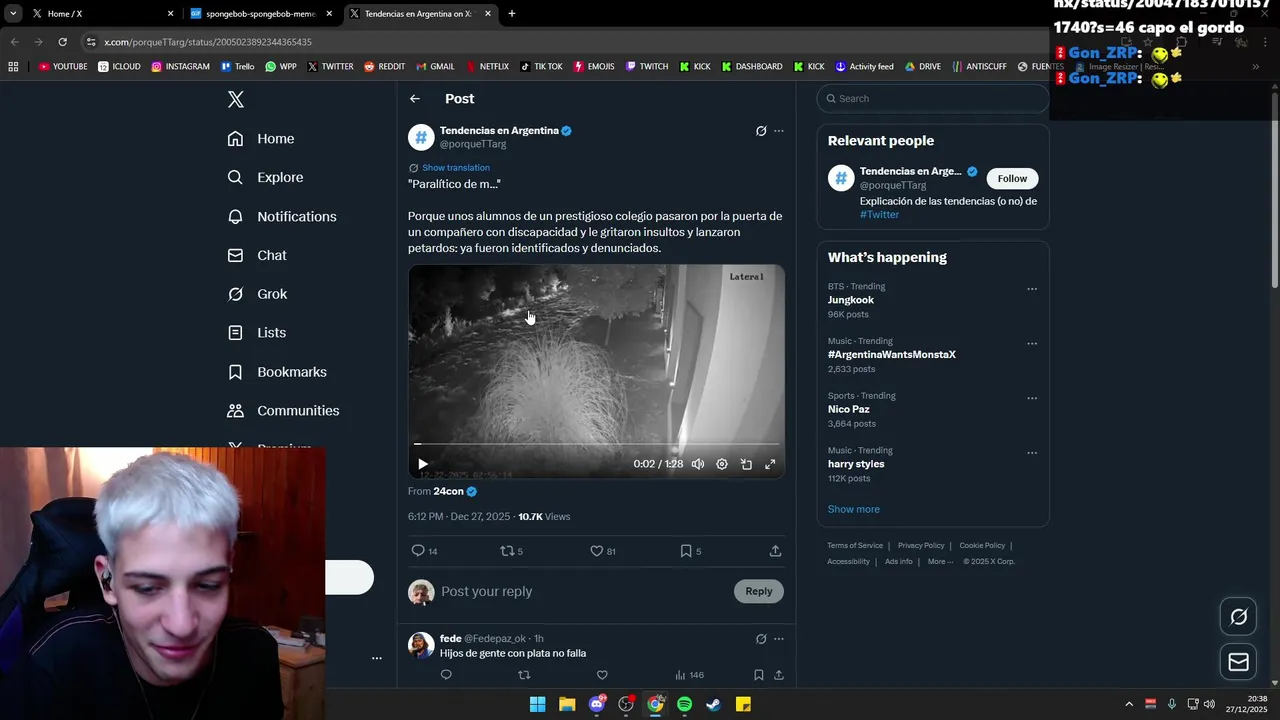Image resolution: width=1280 pixels, height=720 pixels.
Task: Open YOUTUBE bookmark
Action: 63,67
